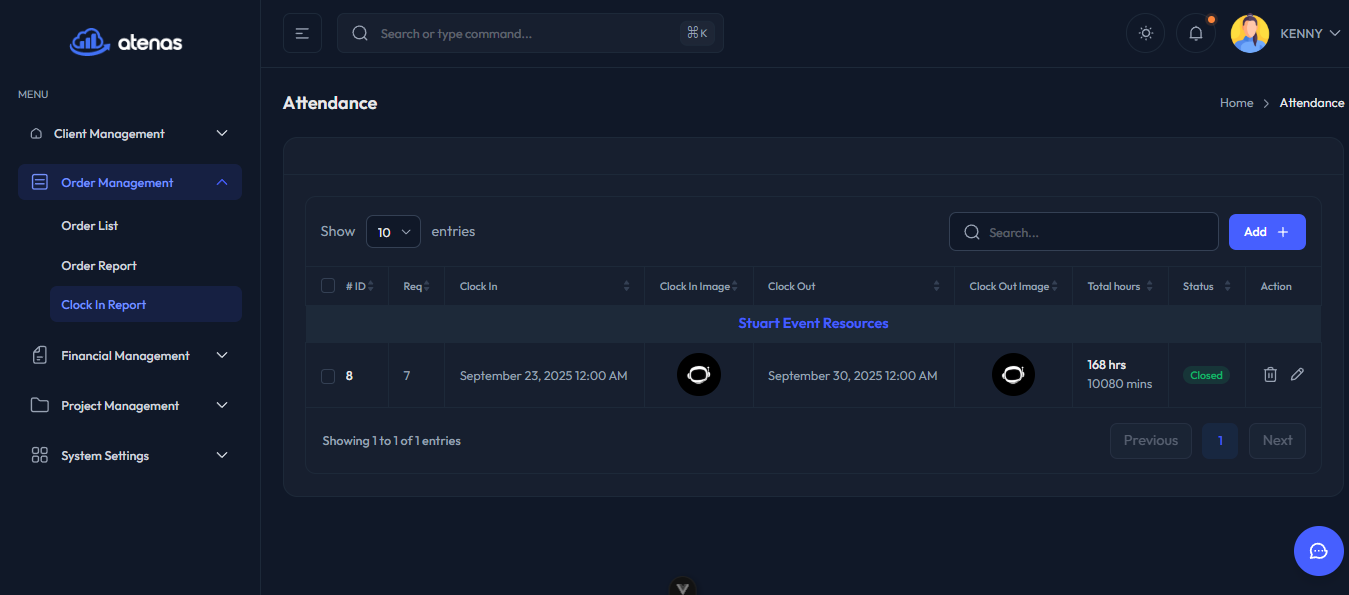Expand the System Settings menu

pyautogui.click(x=130, y=456)
